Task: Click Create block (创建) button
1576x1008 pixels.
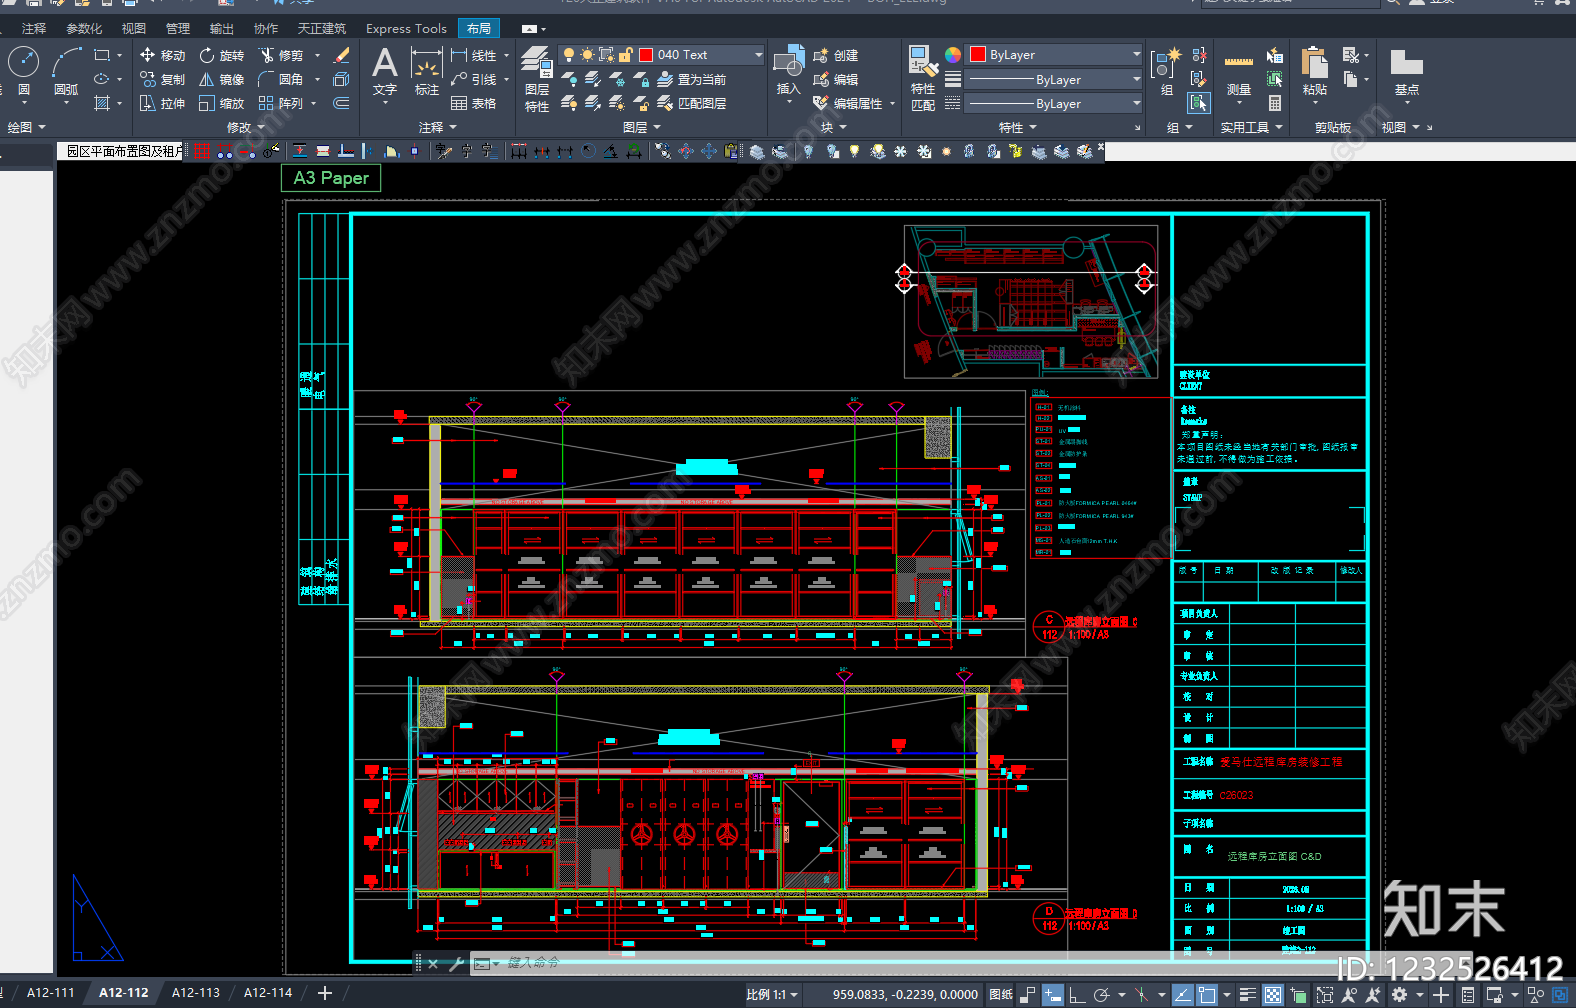Action: pyautogui.click(x=836, y=55)
